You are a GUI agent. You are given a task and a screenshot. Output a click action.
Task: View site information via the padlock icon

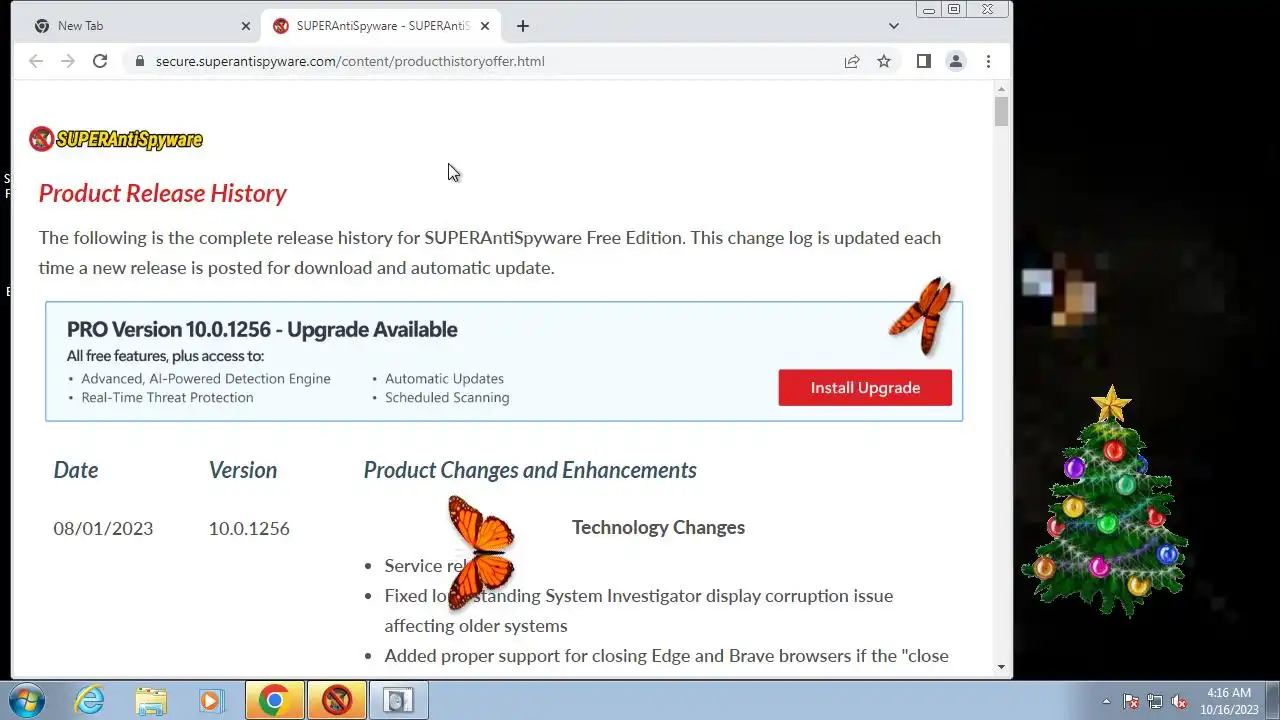(139, 61)
